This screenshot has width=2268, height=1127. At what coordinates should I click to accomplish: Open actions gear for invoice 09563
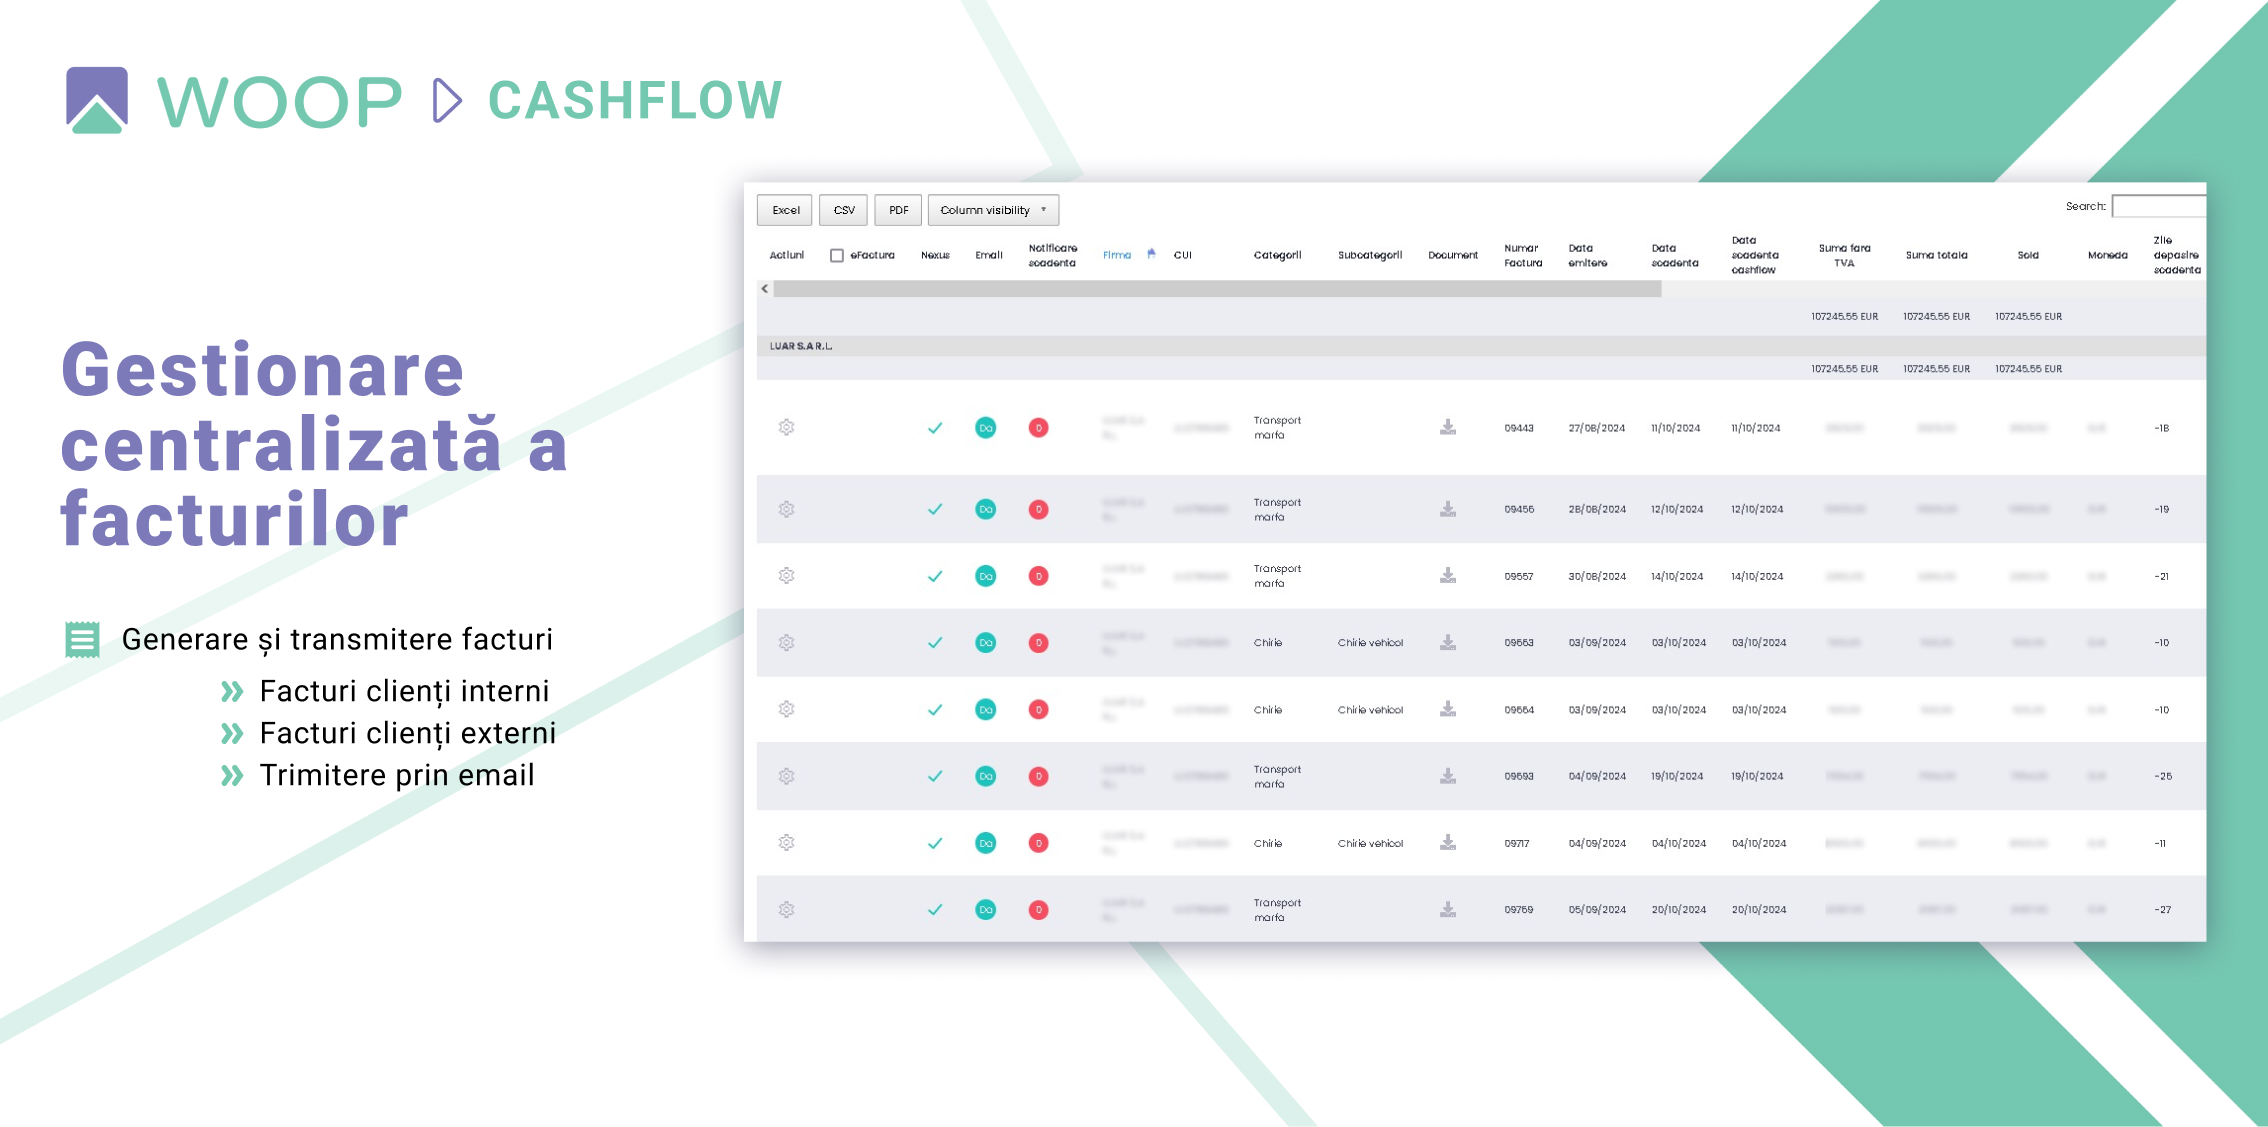tap(787, 643)
